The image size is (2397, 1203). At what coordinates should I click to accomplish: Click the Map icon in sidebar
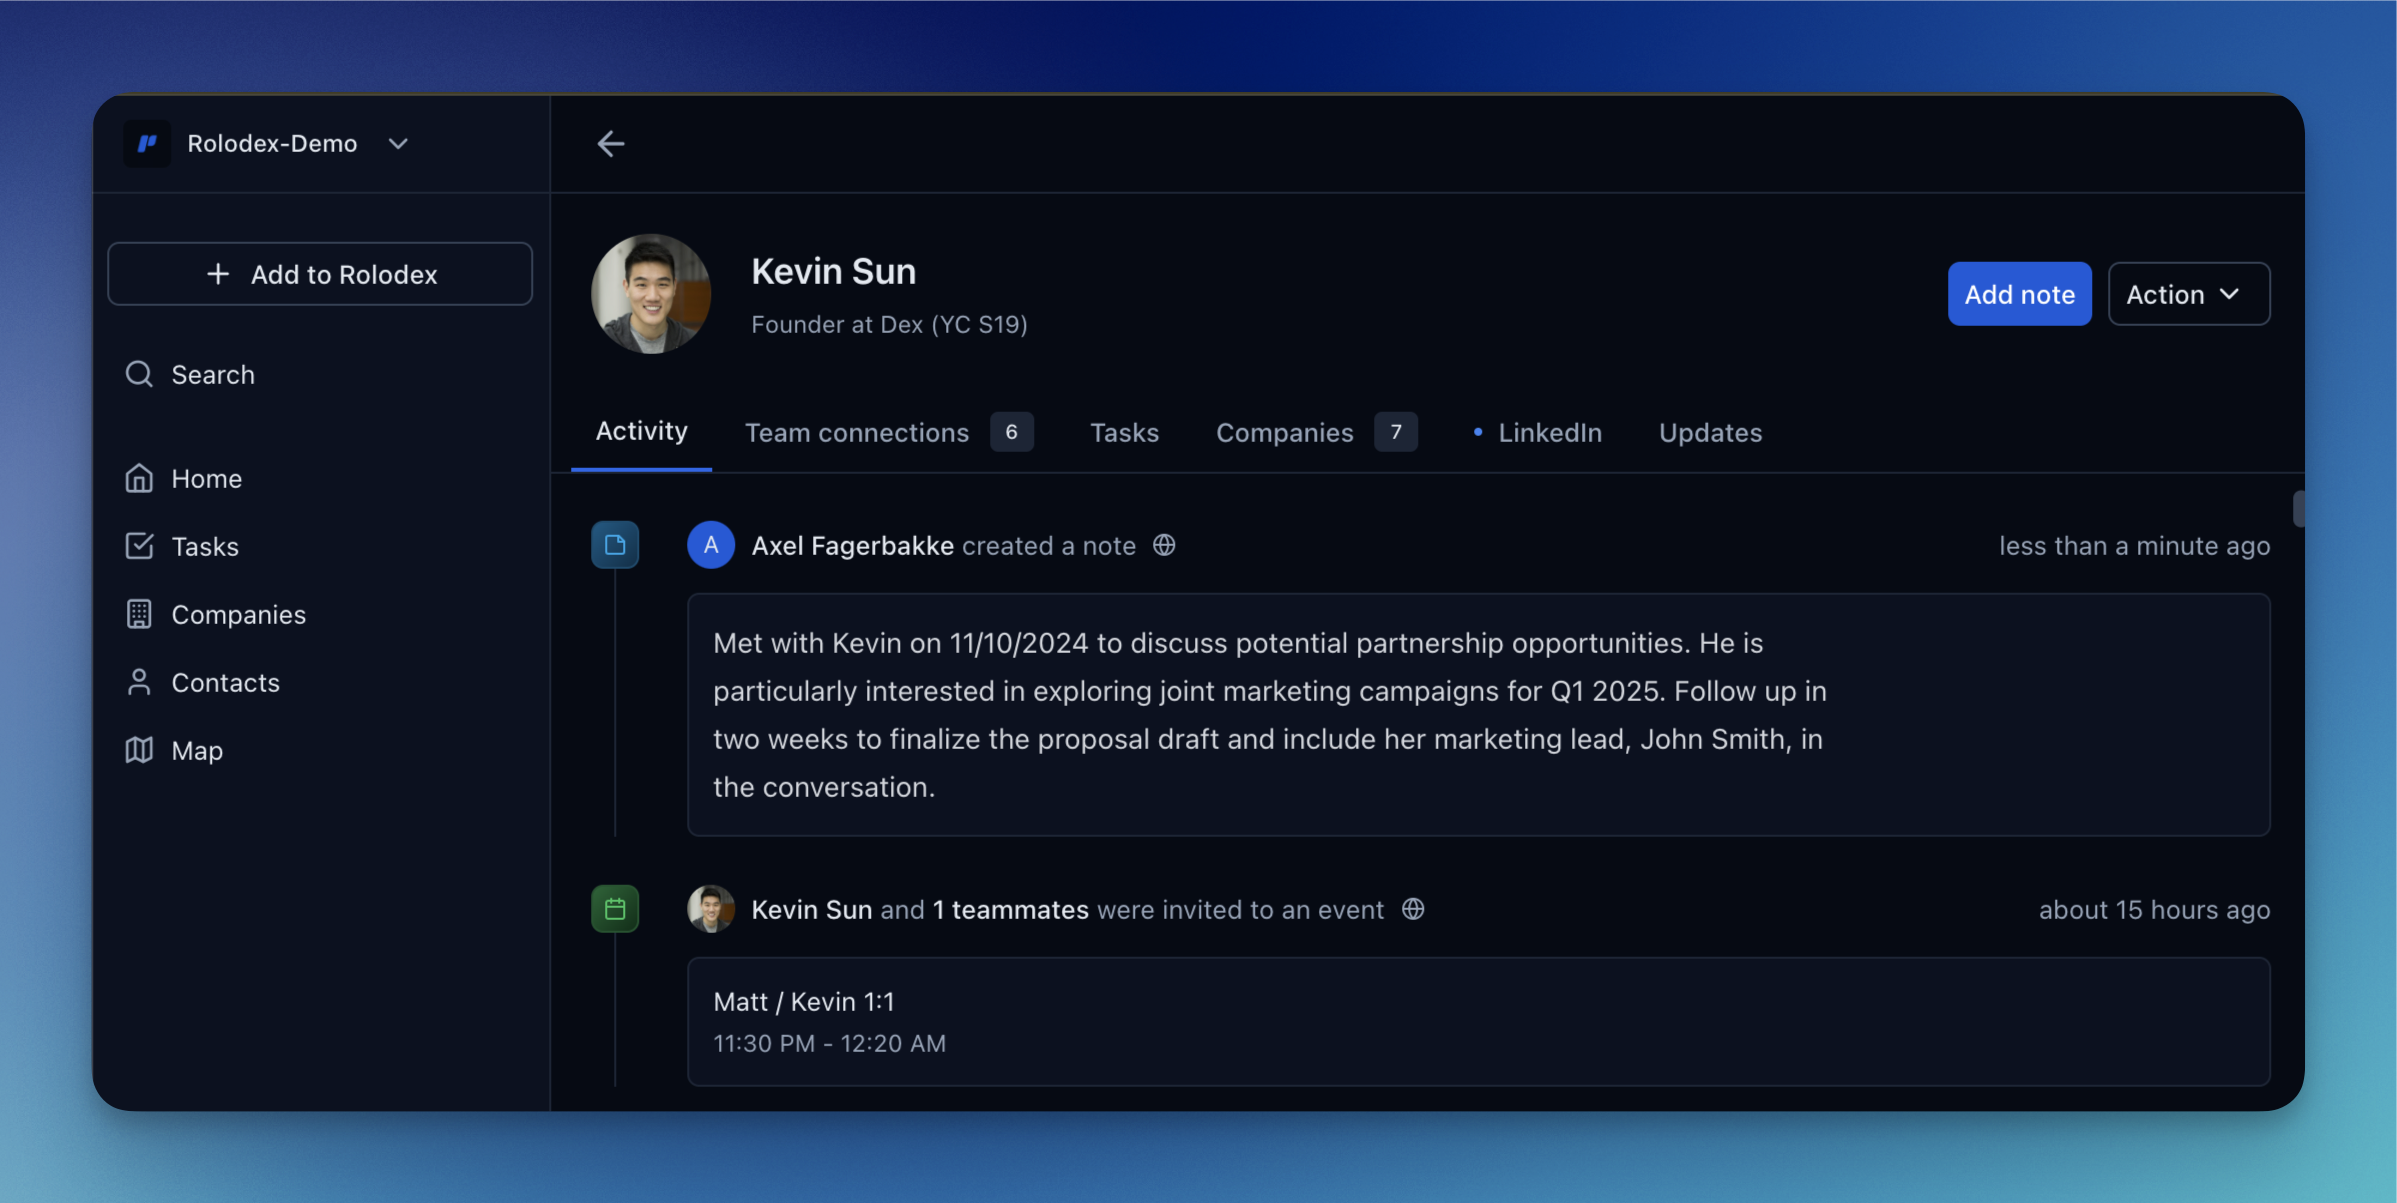click(x=139, y=750)
